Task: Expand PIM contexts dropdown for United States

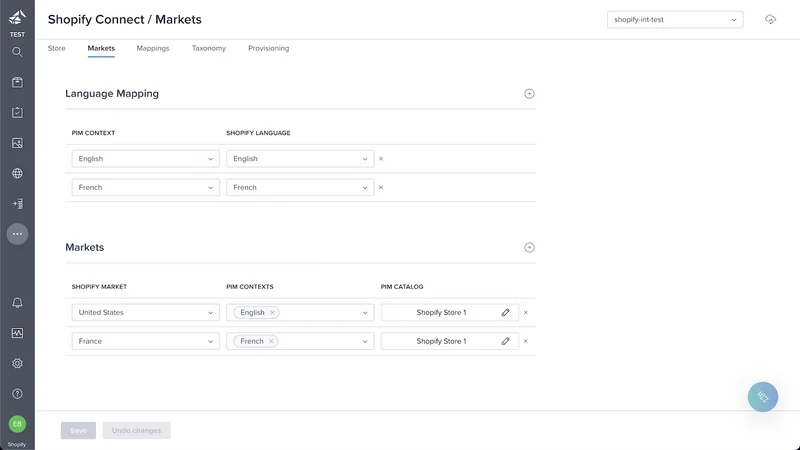Action: pos(365,312)
